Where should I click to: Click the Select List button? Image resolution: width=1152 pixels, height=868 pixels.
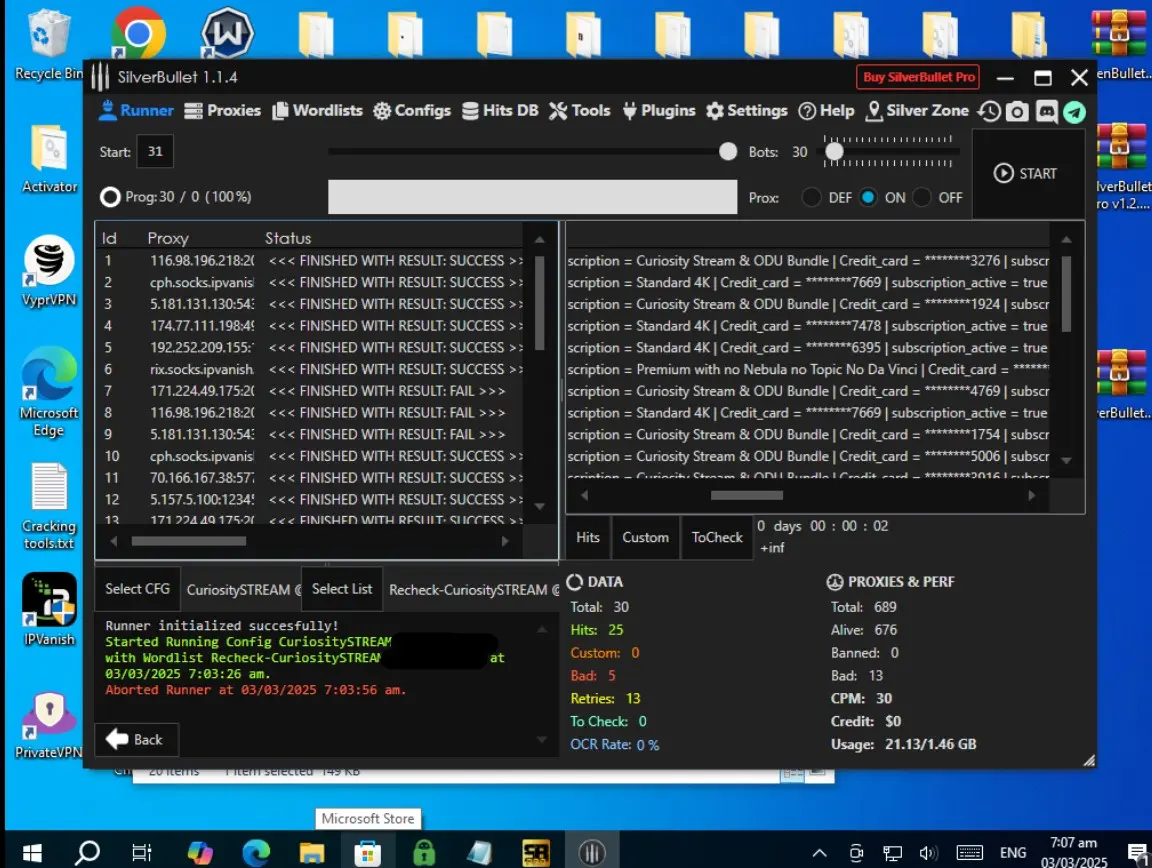click(x=342, y=589)
